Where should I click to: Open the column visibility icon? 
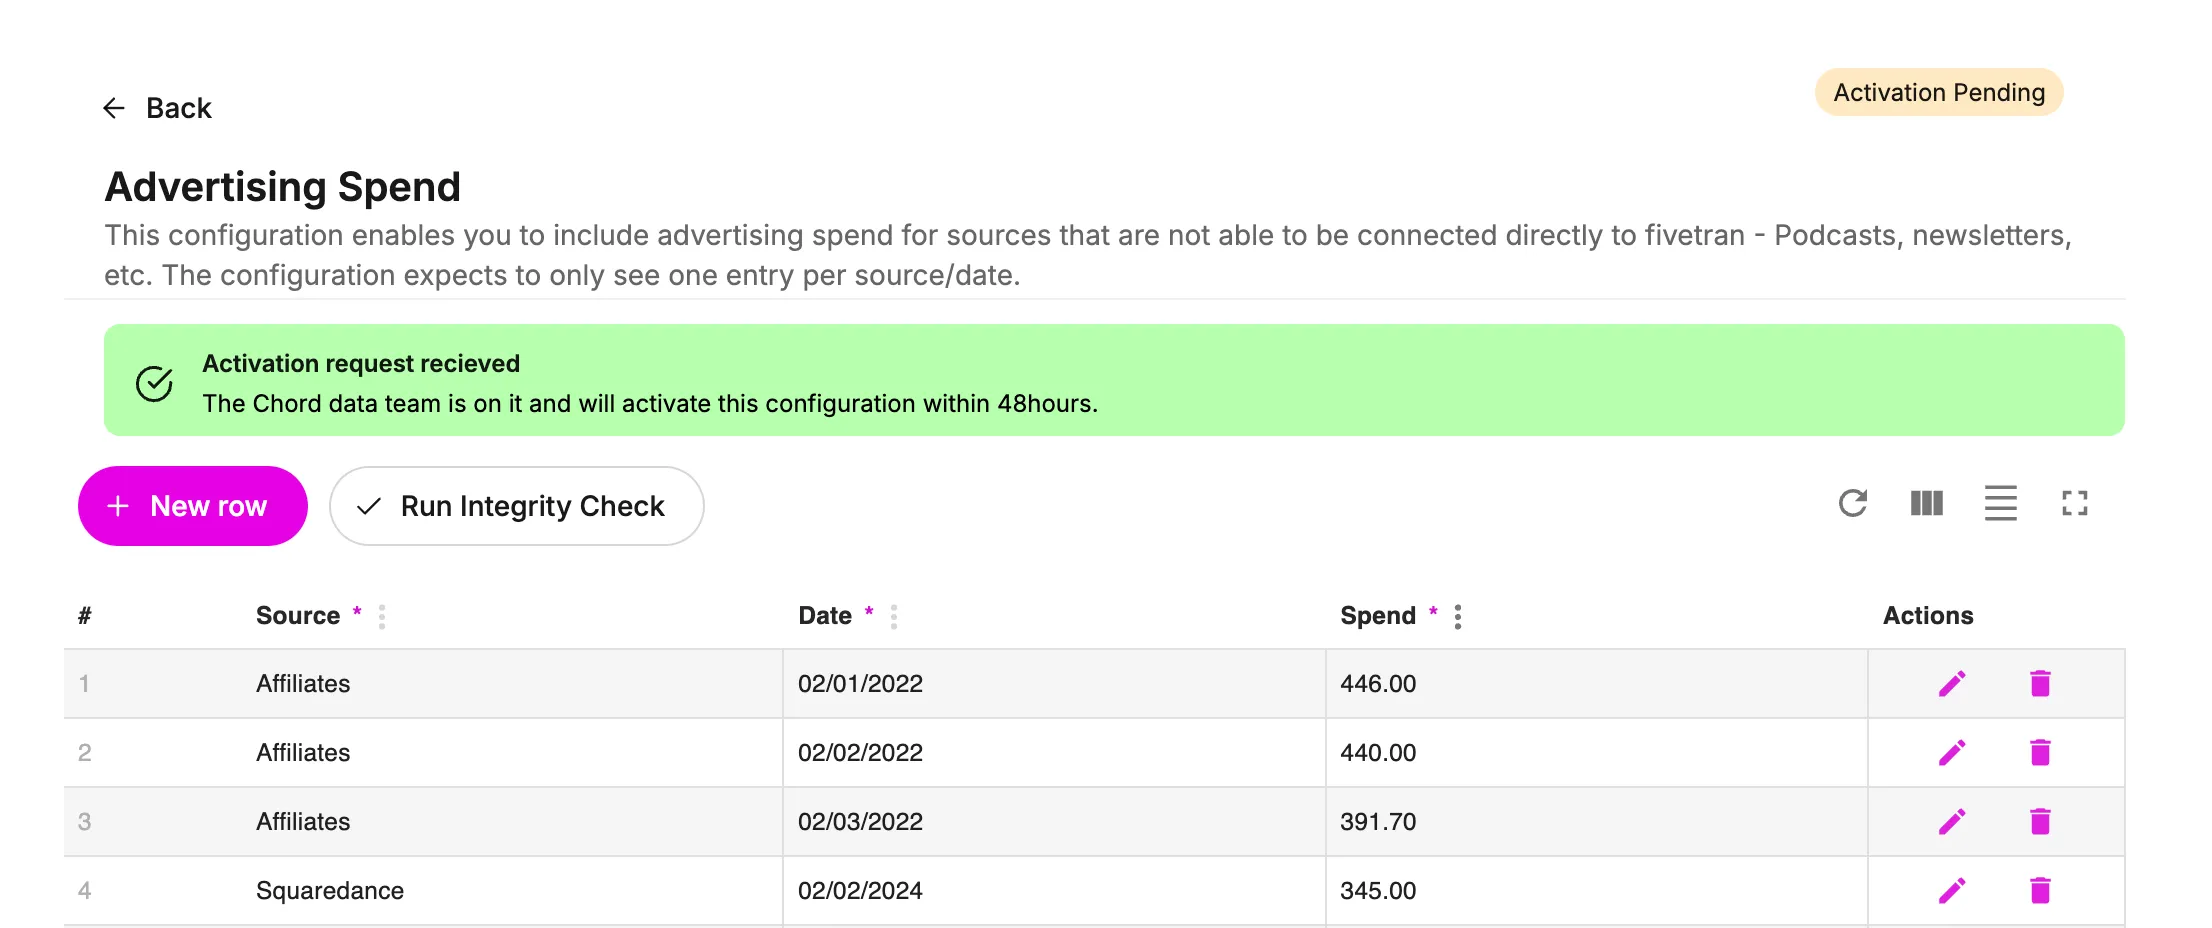click(1927, 503)
